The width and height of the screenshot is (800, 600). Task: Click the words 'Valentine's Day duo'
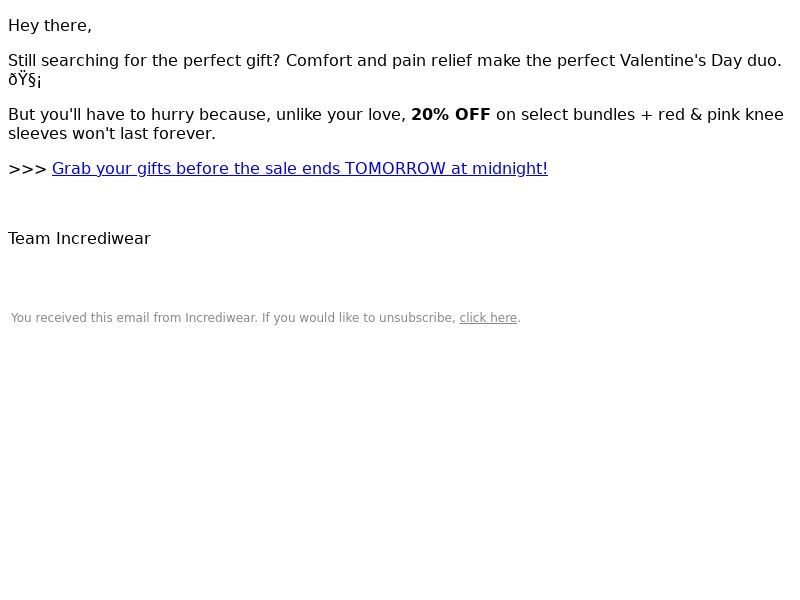[x=700, y=60]
